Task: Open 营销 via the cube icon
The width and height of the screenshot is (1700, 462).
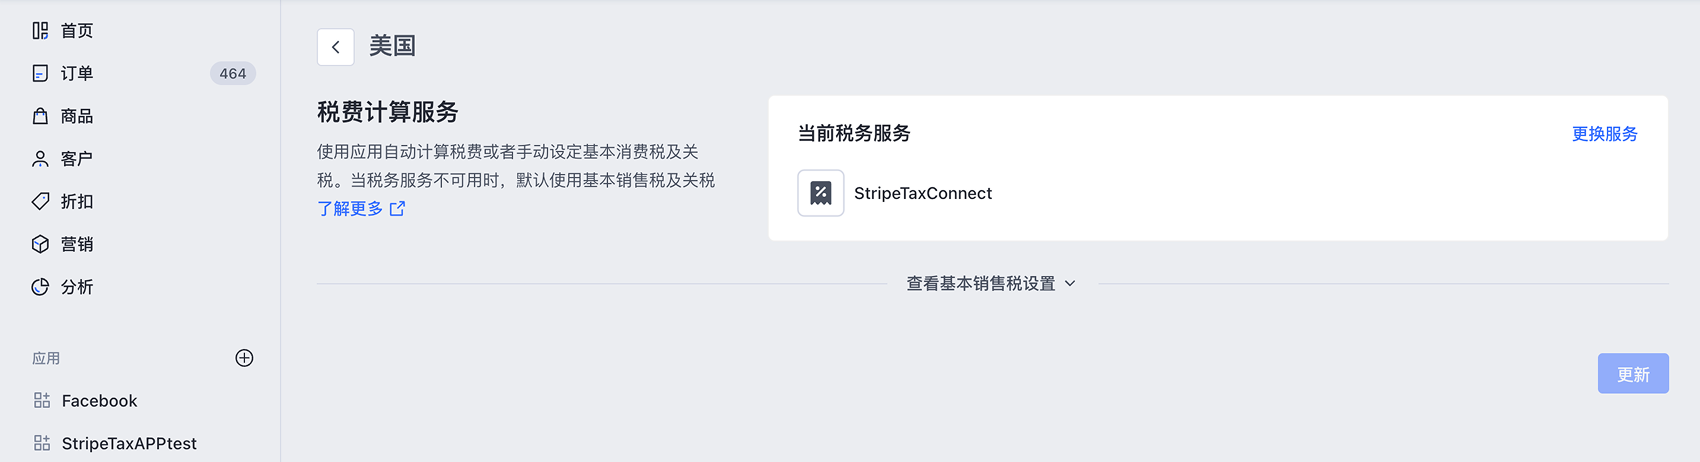Action: [40, 244]
